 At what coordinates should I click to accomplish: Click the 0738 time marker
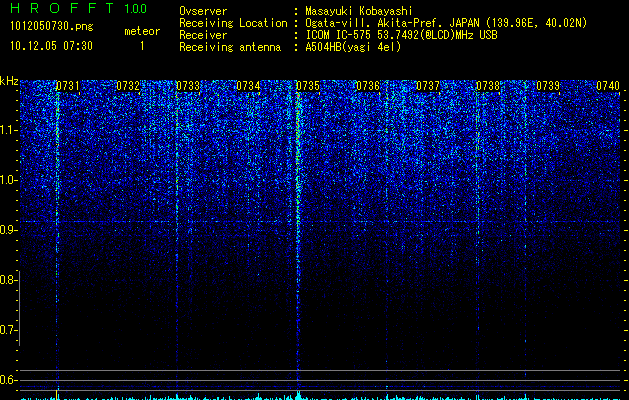click(x=488, y=86)
